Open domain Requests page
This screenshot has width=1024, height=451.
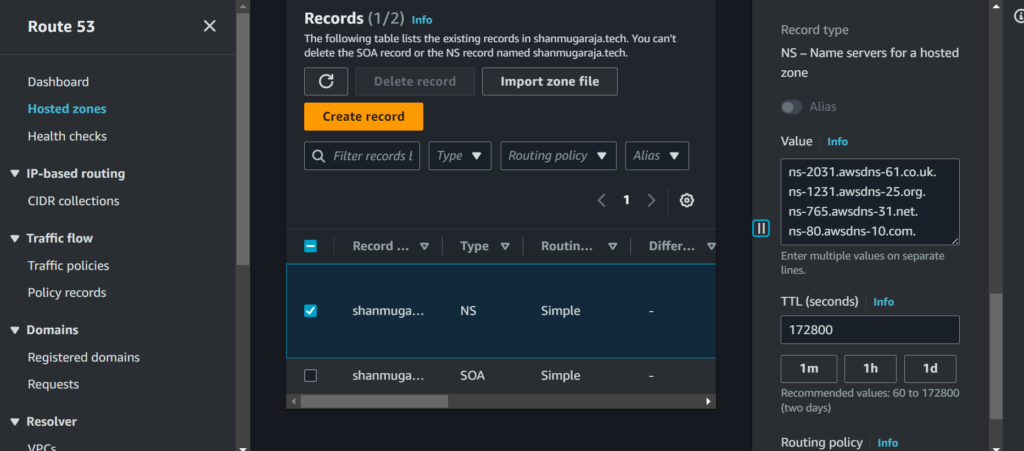(x=53, y=384)
